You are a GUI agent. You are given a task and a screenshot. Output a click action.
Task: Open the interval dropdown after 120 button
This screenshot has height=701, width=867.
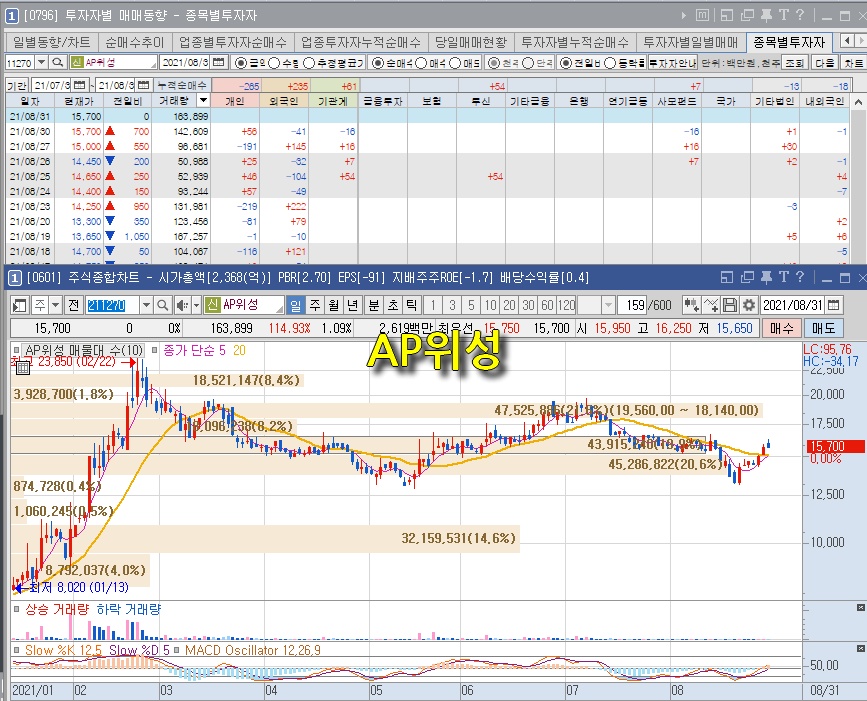pyautogui.click(x=608, y=305)
